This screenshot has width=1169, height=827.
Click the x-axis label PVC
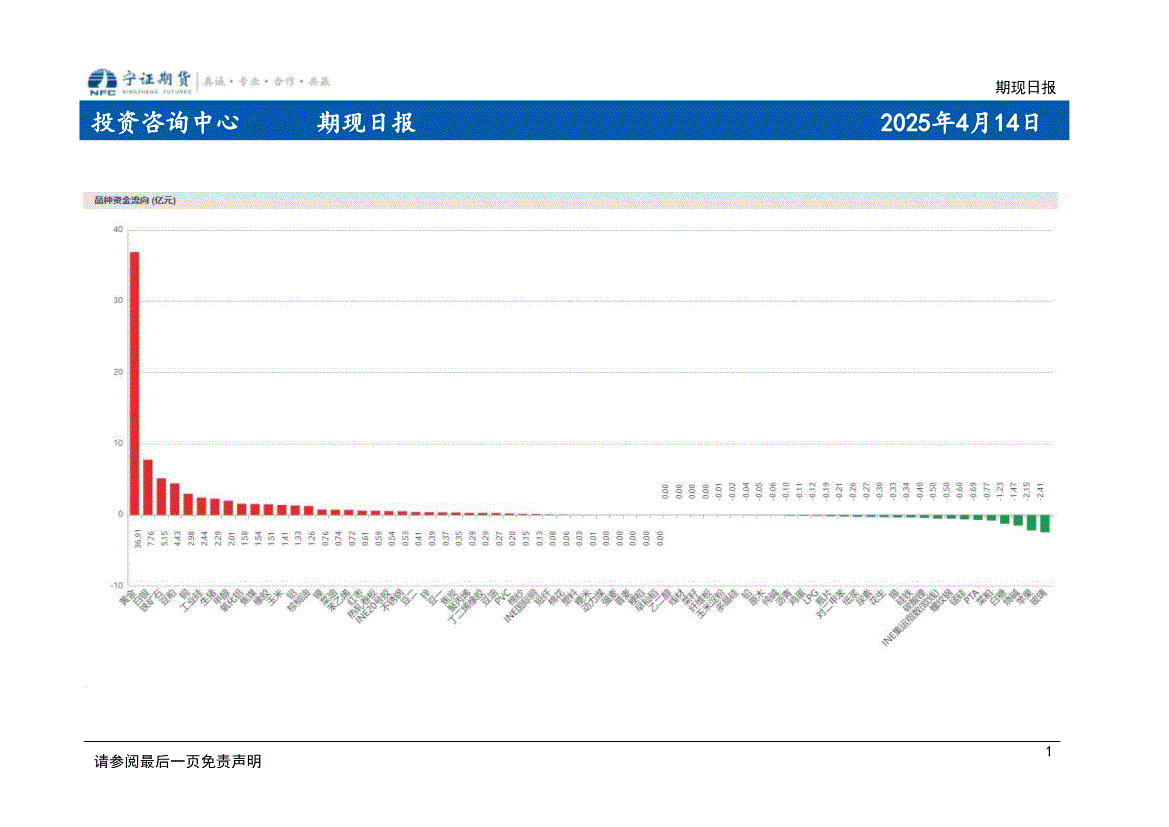[x=502, y=597]
